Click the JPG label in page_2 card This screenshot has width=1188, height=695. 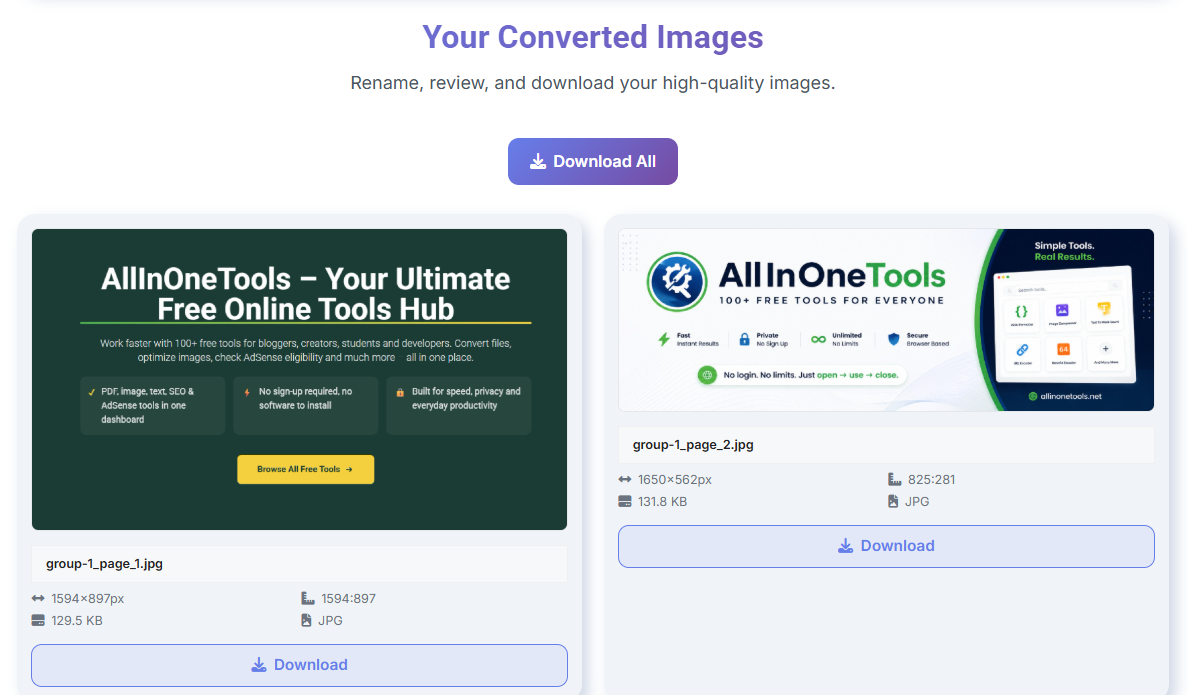point(917,502)
